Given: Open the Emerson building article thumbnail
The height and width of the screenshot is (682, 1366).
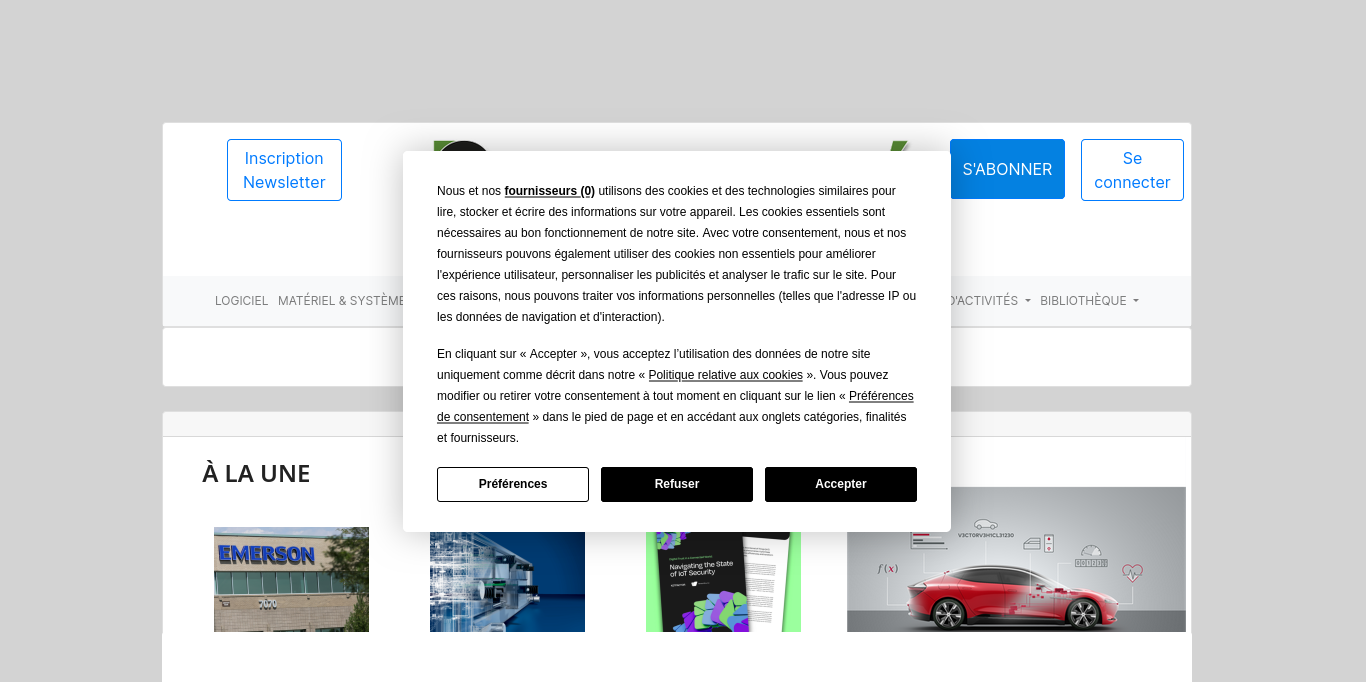Looking at the screenshot, I should 291,579.
